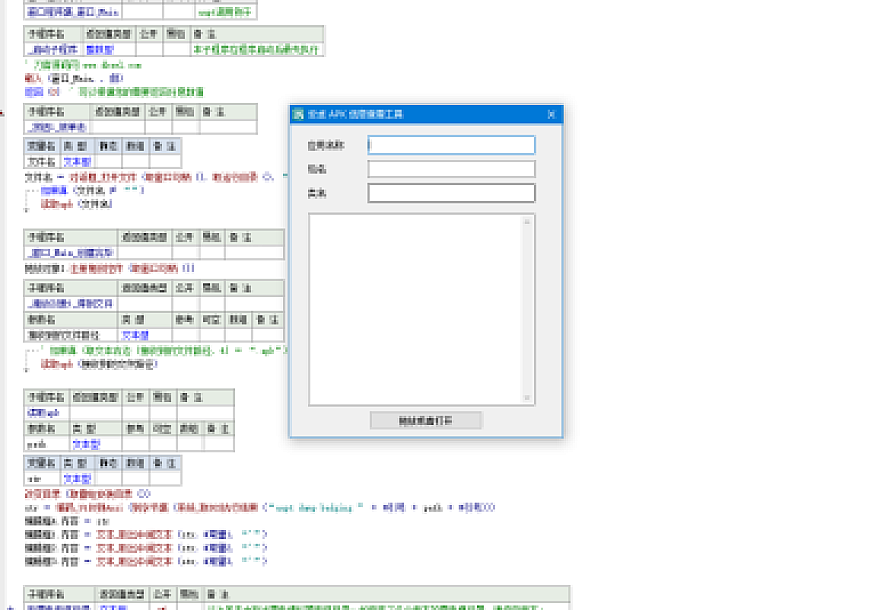This screenshot has width=890, height=610.
Task: Click the second text field in the dialog
Action: (451, 169)
